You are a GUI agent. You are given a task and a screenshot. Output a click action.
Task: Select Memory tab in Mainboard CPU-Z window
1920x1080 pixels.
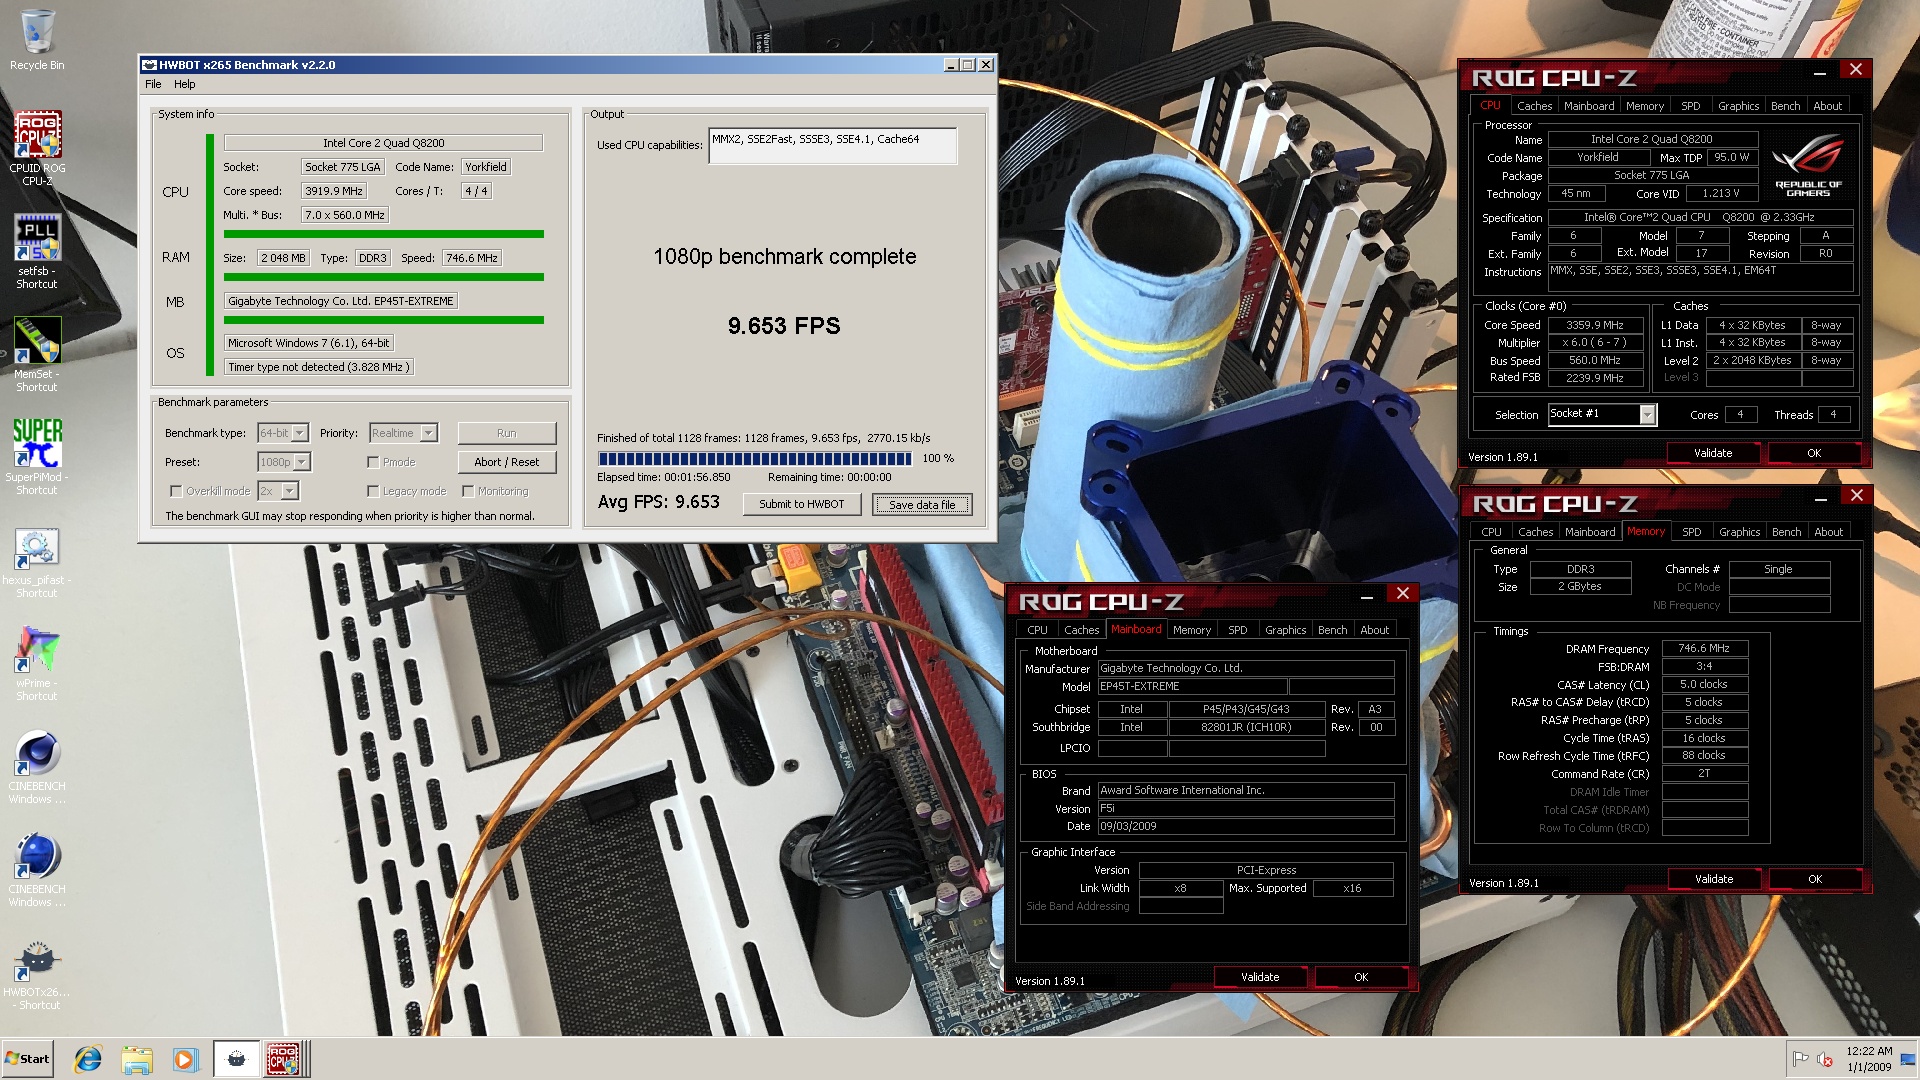[x=1191, y=630]
